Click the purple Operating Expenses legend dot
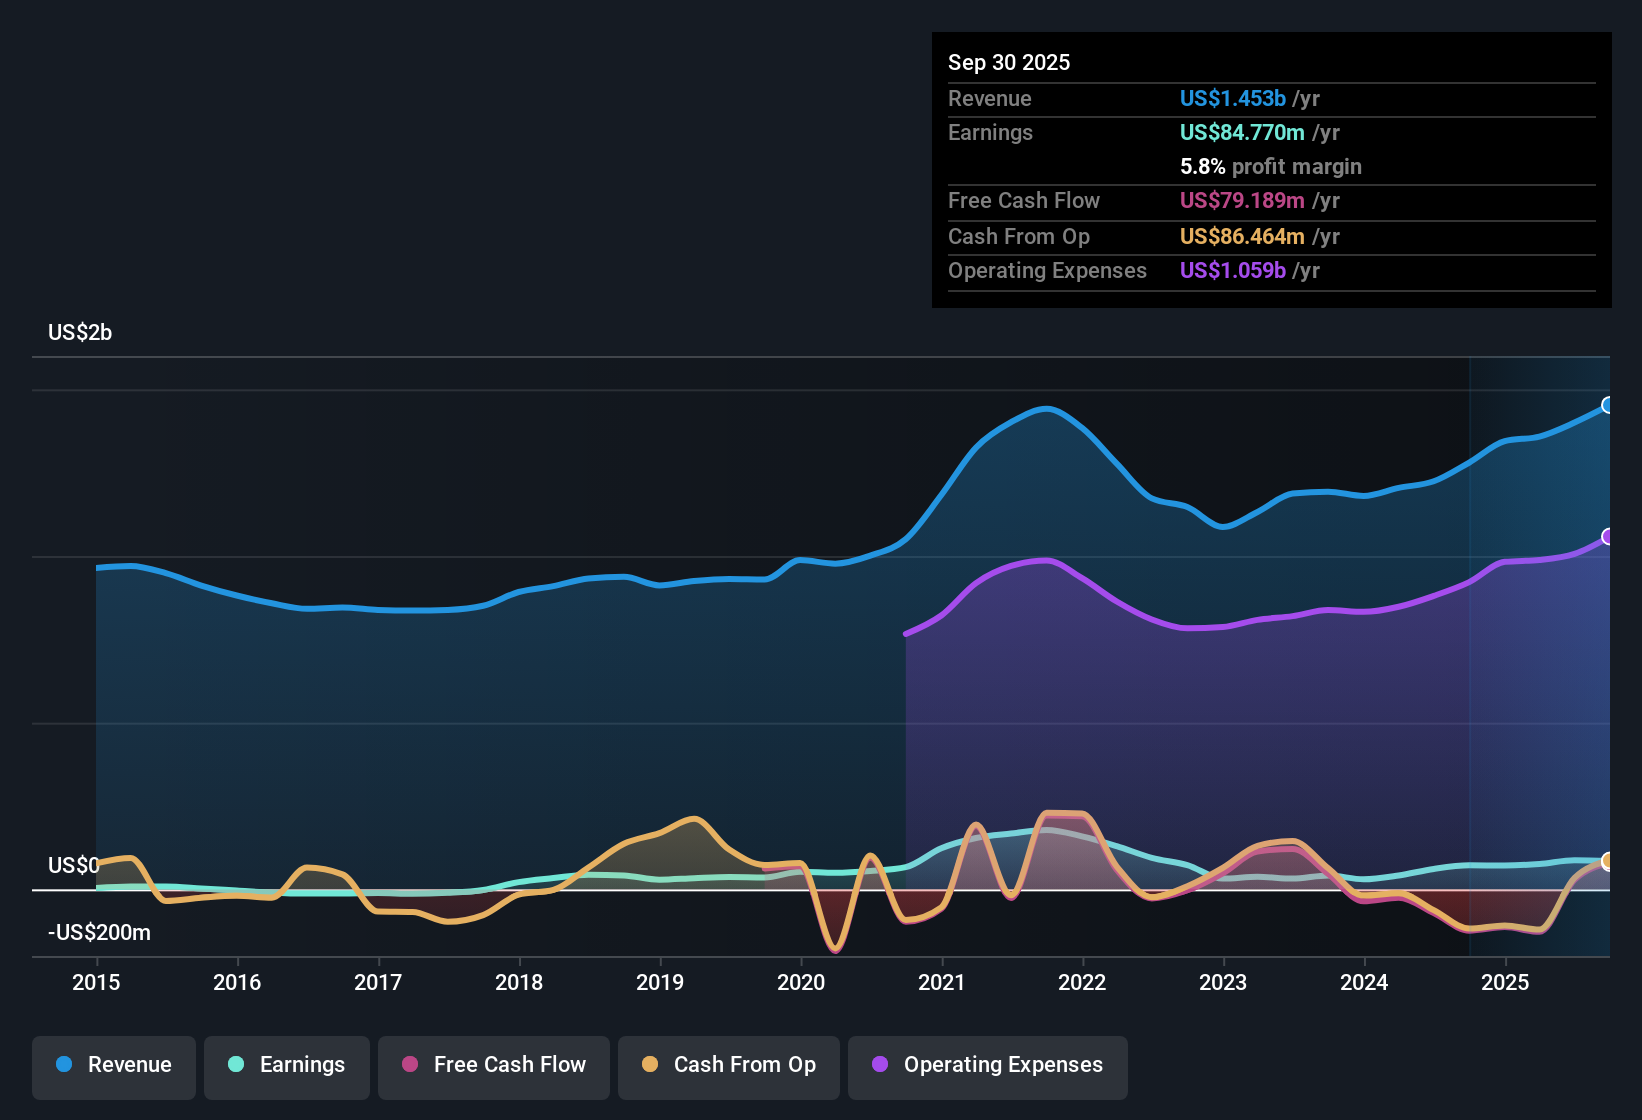The width and height of the screenshot is (1642, 1120). 878,1065
